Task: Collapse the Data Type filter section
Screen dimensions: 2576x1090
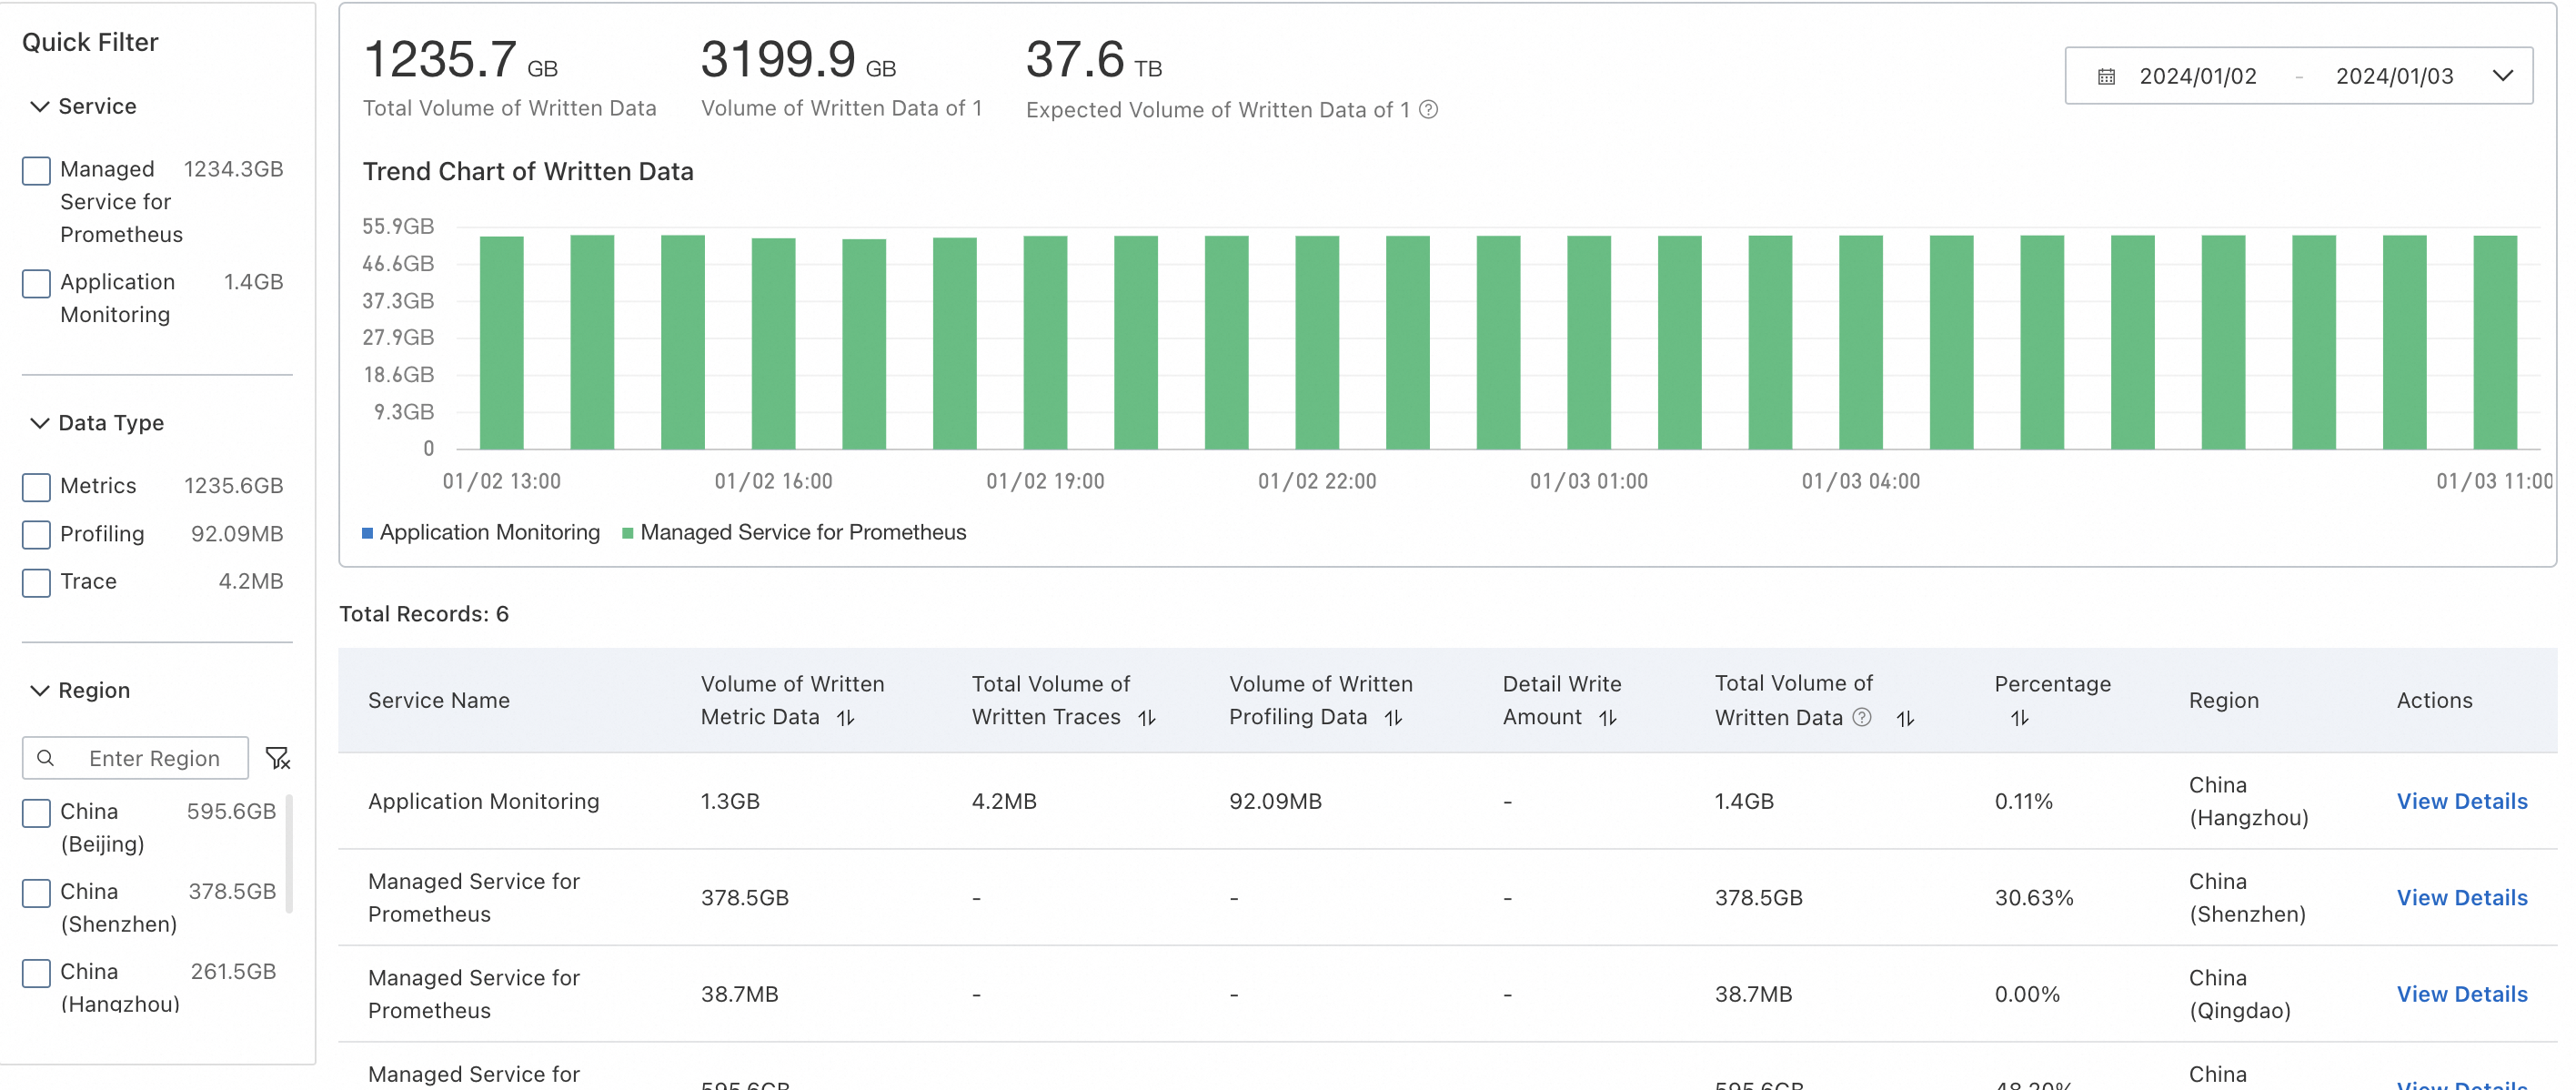Action: (x=40, y=423)
